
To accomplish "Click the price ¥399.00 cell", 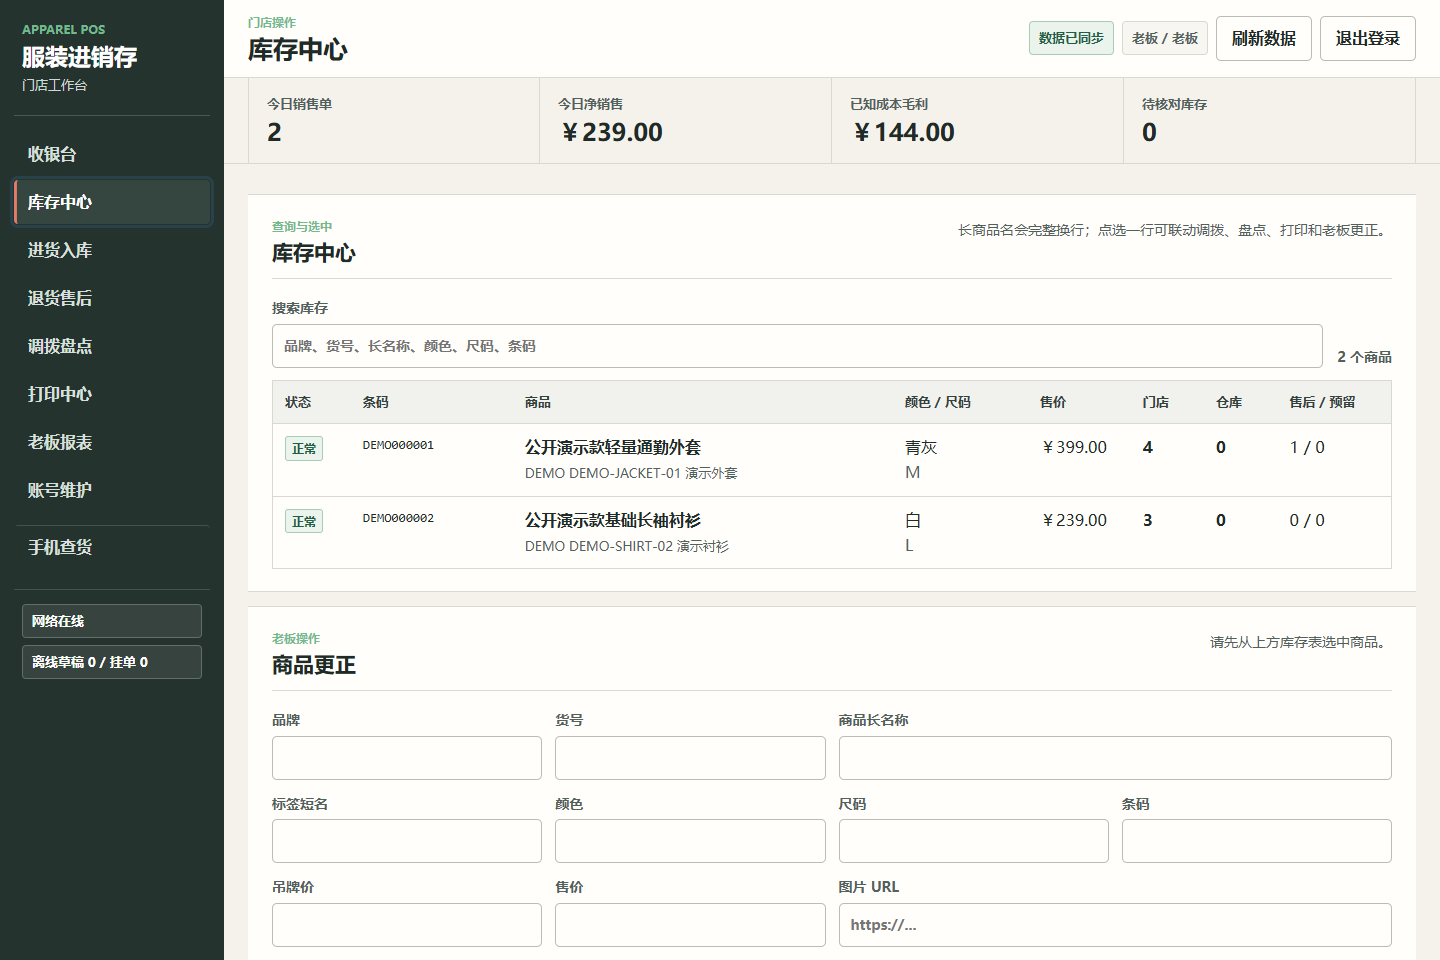I will coord(1074,447).
